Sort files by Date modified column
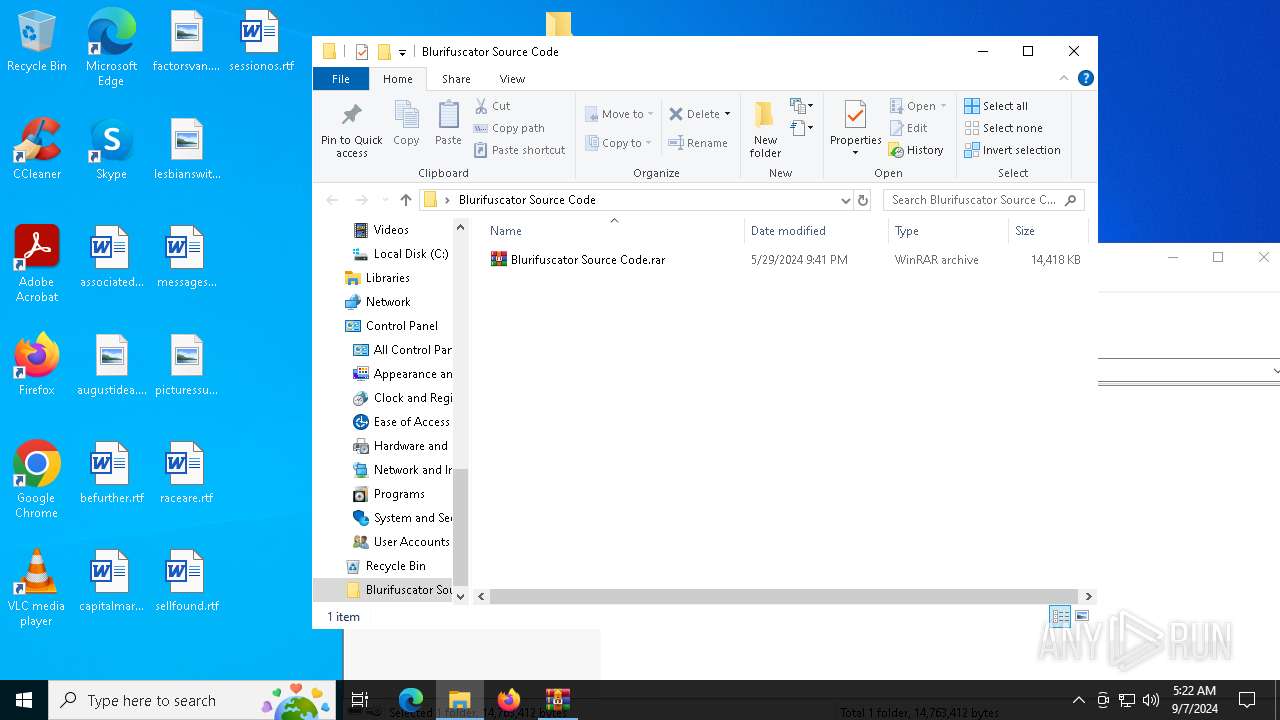The height and width of the screenshot is (720, 1280). (816, 231)
